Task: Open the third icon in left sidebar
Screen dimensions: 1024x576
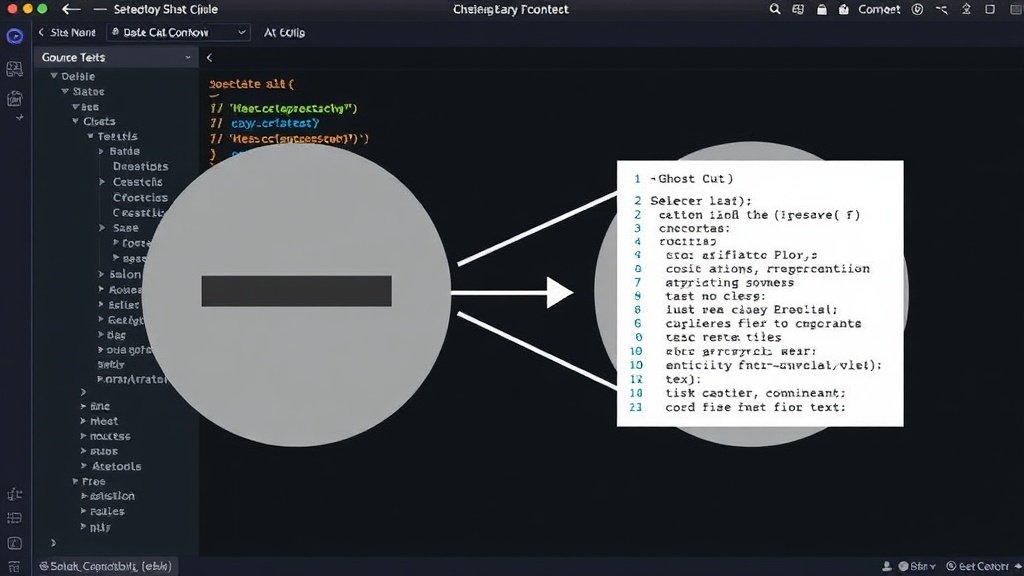Action: (14, 99)
